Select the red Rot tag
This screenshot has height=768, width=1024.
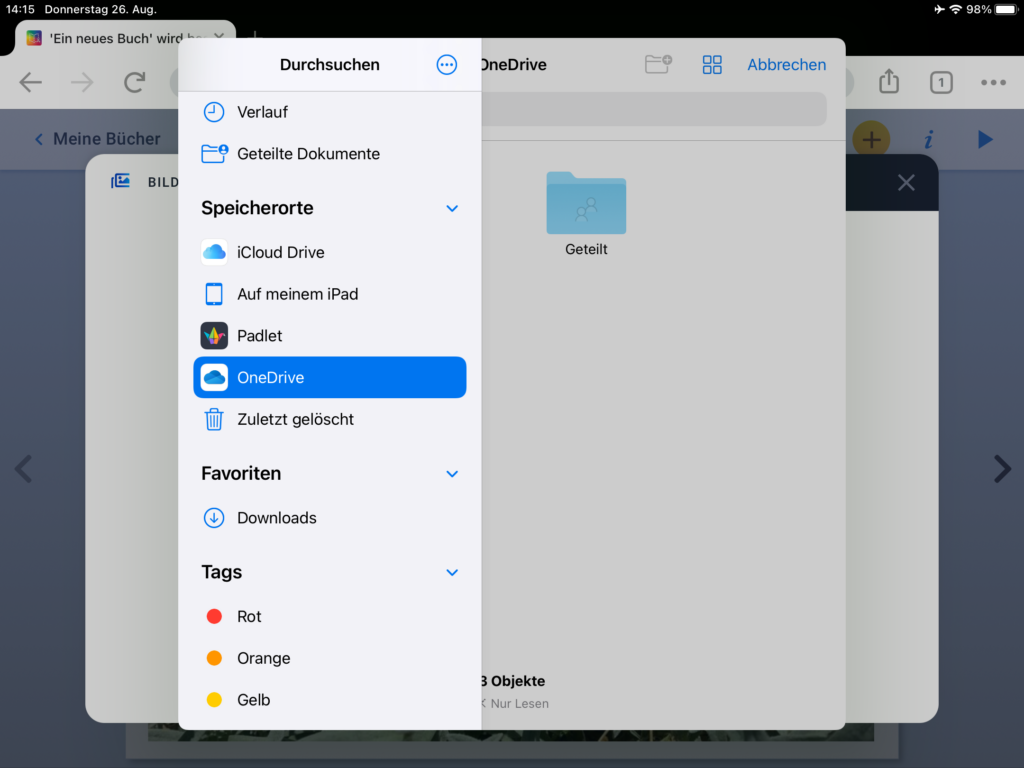point(248,617)
